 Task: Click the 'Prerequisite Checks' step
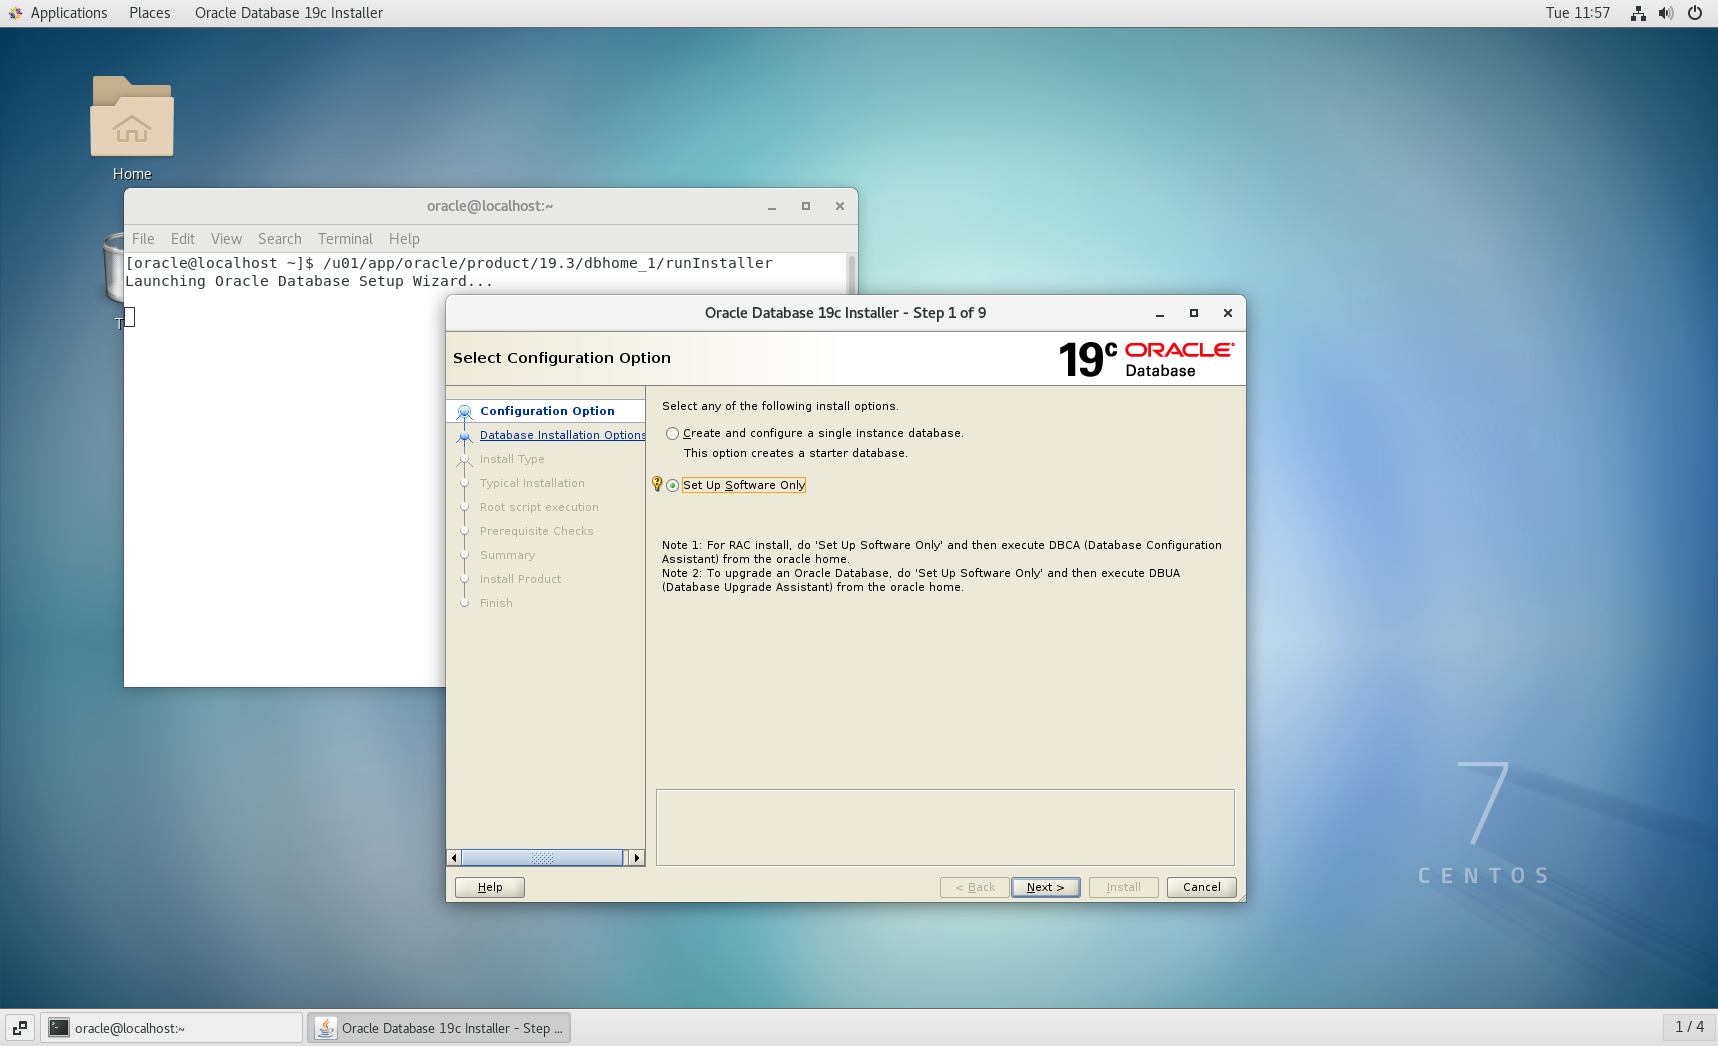(537, 531)
